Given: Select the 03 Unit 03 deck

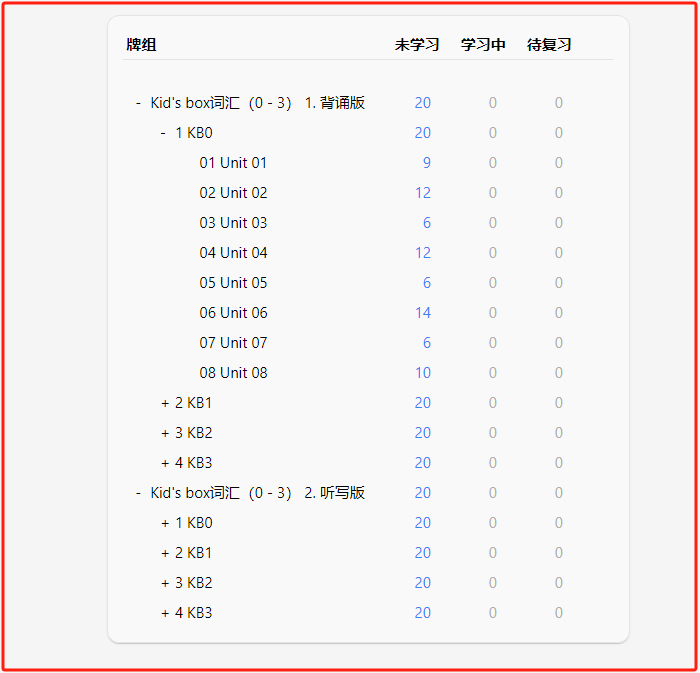Looking at the screenshot, I should [x=233, y=223].
